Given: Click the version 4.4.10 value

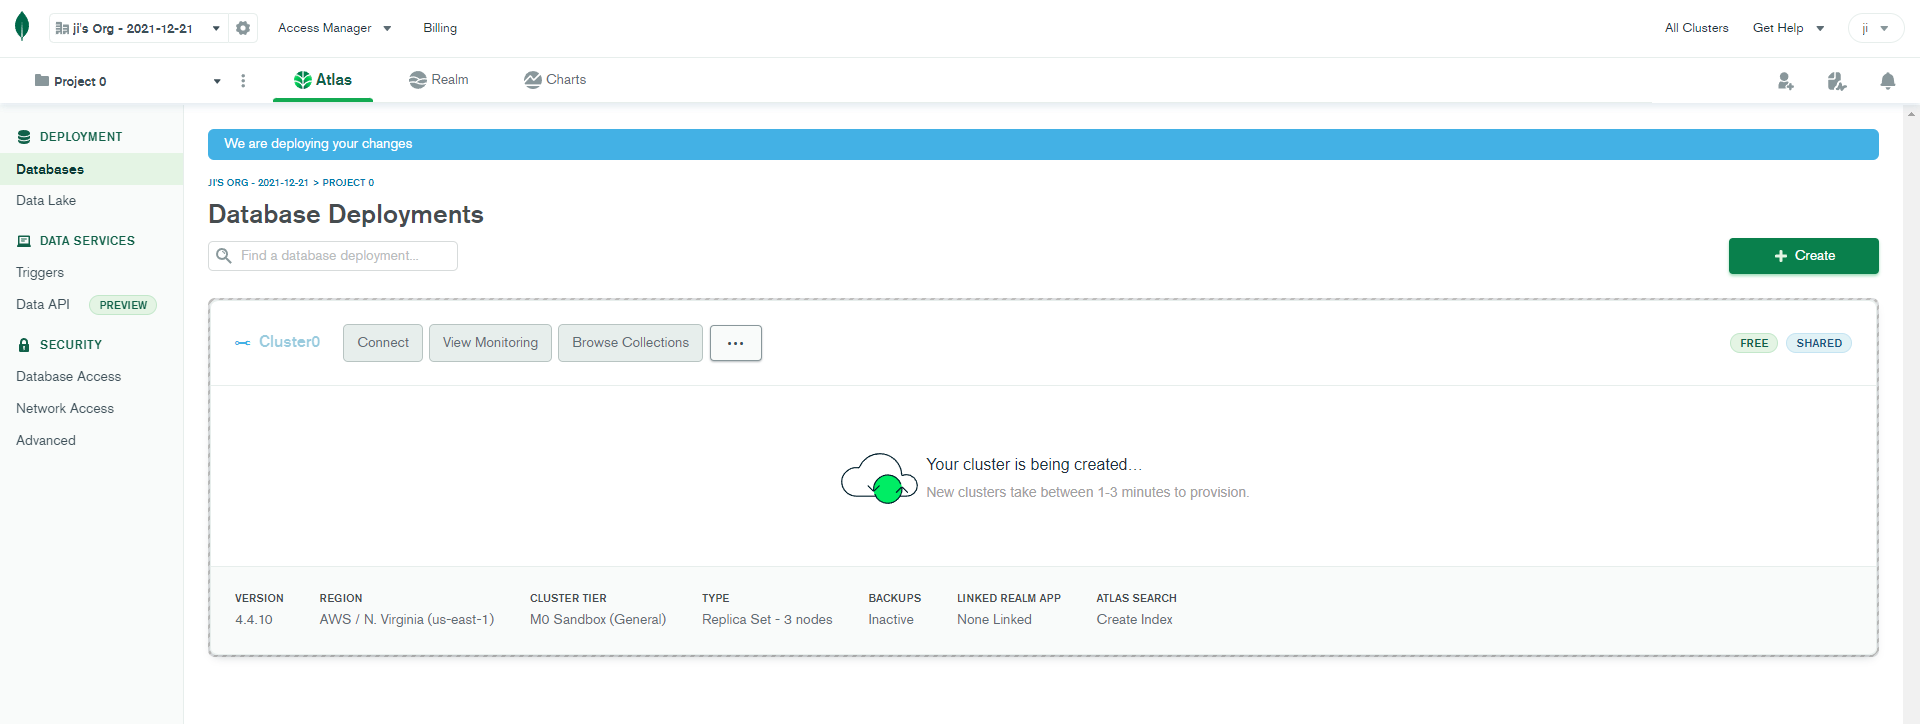Looking at the screenshot, I should pos(254,620).
